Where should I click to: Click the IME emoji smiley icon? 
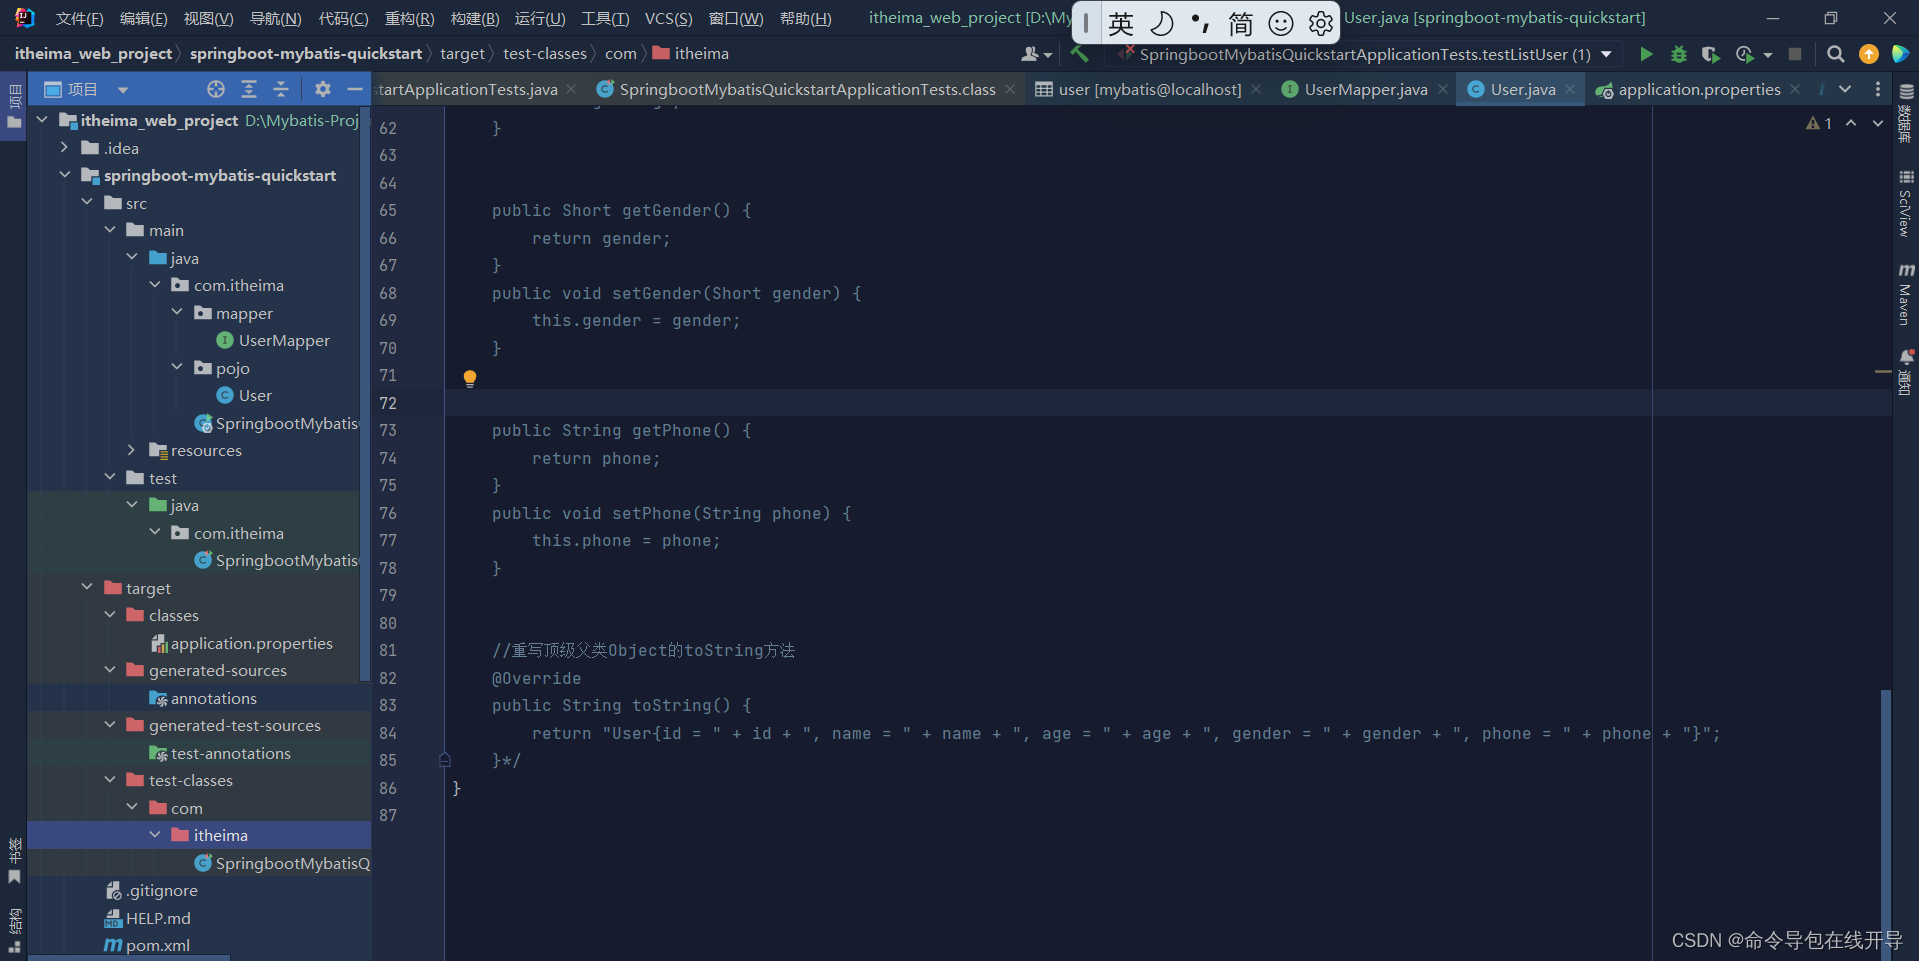[1281, 23]
